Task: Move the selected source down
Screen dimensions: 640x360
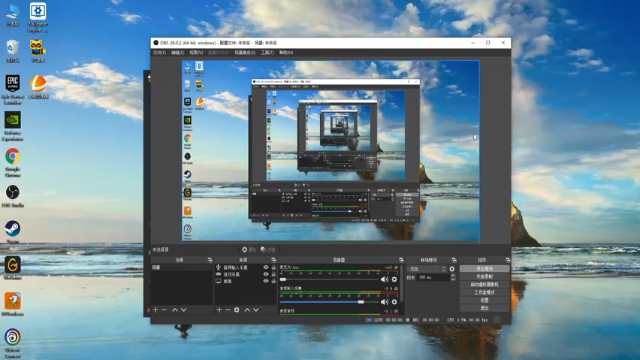Action: coord(256,310)
